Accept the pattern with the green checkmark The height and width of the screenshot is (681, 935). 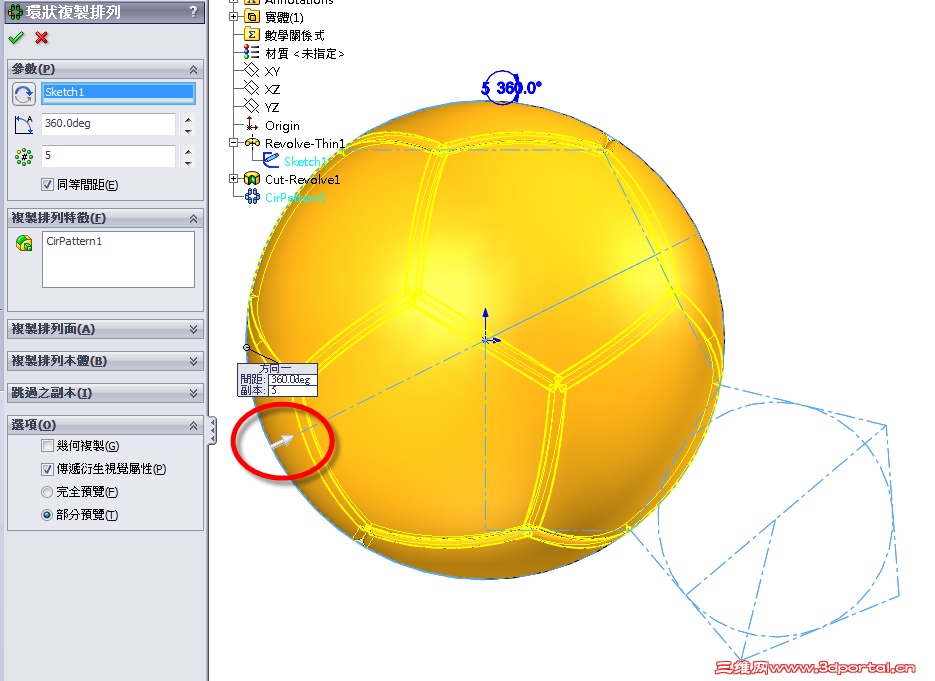click(16, 38)
